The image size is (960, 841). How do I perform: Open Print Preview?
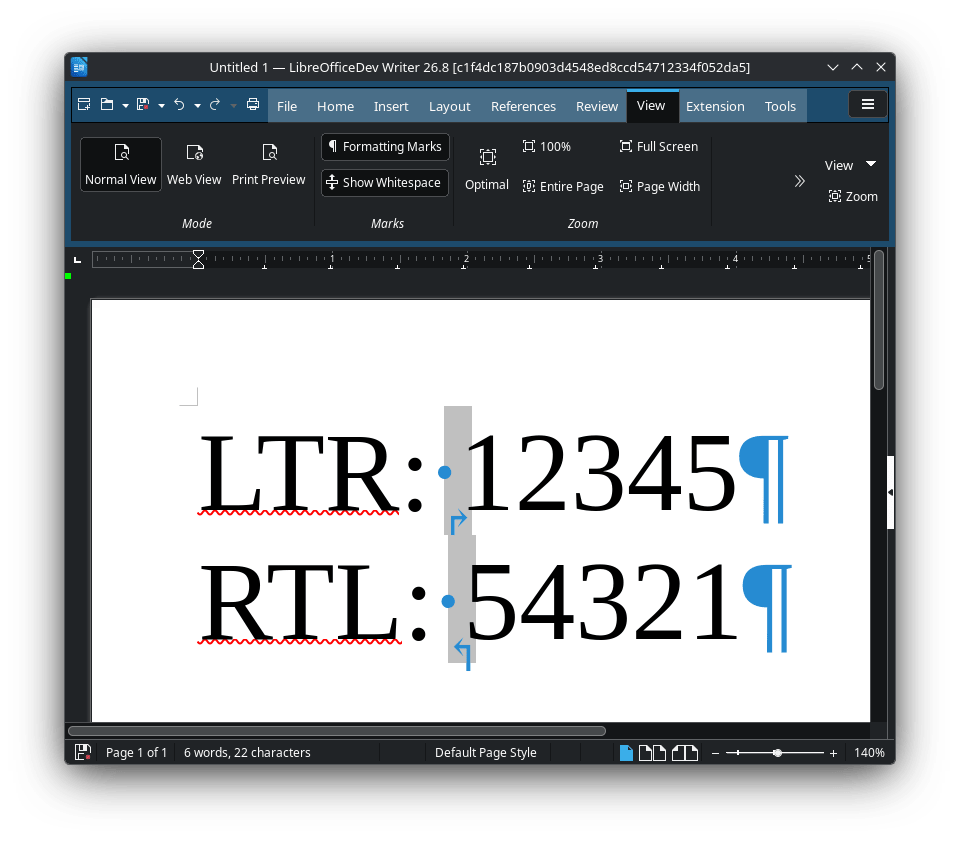pyautogui.click(x=269, y=165)
